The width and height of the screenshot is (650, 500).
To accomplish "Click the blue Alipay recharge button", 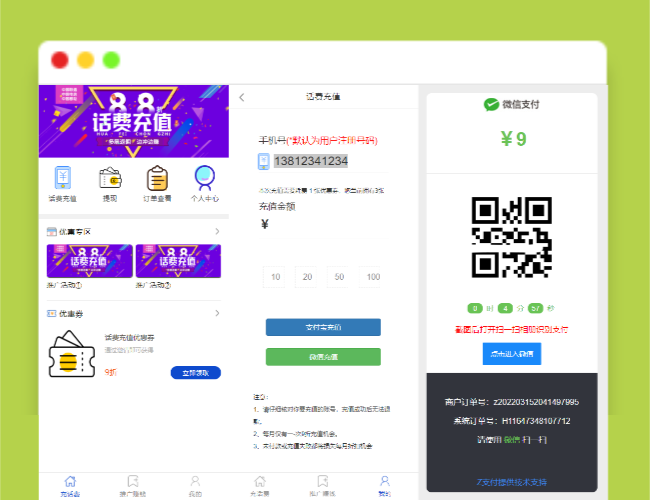I will pyautogui.click(x=323, y=327).
